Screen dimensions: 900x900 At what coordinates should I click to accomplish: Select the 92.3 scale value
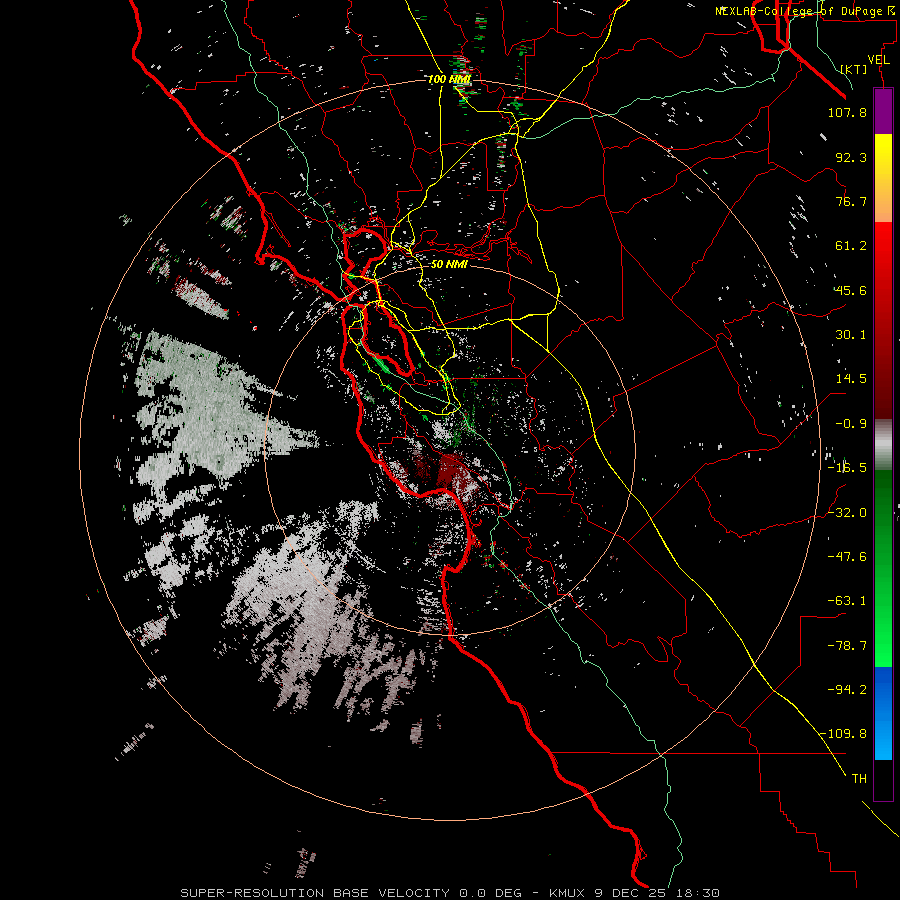tap(851, 157)
